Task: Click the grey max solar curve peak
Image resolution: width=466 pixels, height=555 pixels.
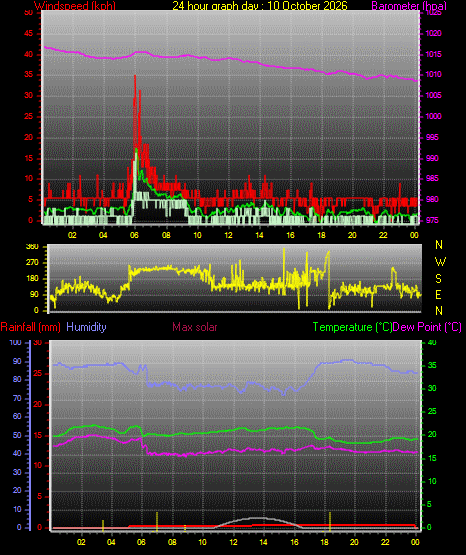Action: click(x=260, y=519)
